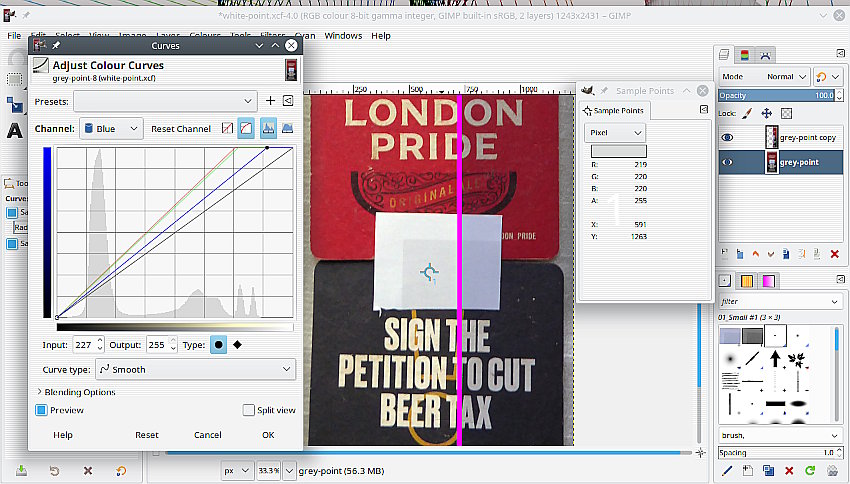Select the Sample Points tab
The width and height of the screenshot is (850, 484).
[x=615, y=110]
